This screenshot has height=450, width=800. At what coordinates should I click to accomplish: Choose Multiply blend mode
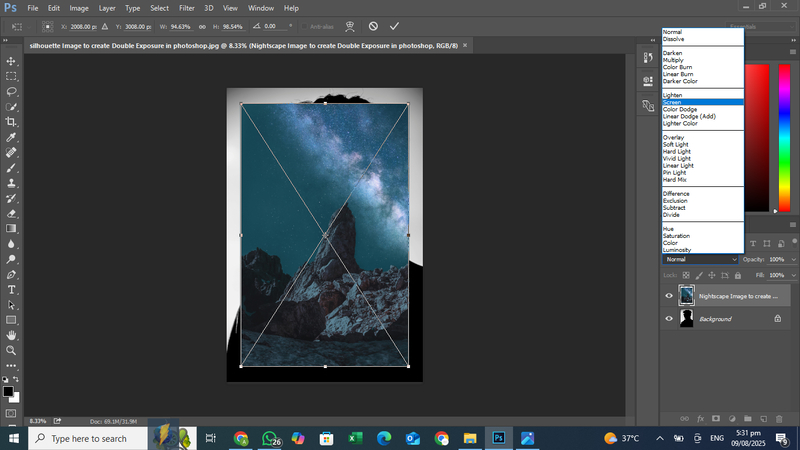pyautogui.click(x=703, y=60)
